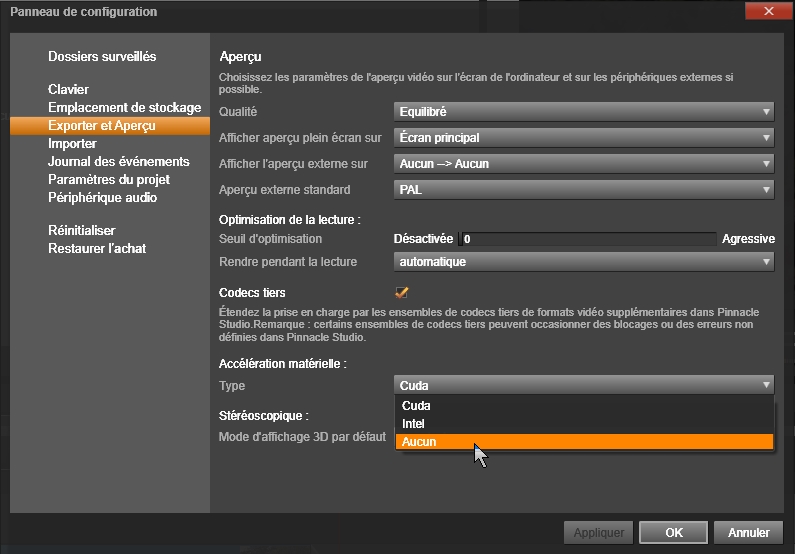Click the arrow on the PAL dropdown
Image resolution: width=795 pixels, height=554 pixels.
766,190
